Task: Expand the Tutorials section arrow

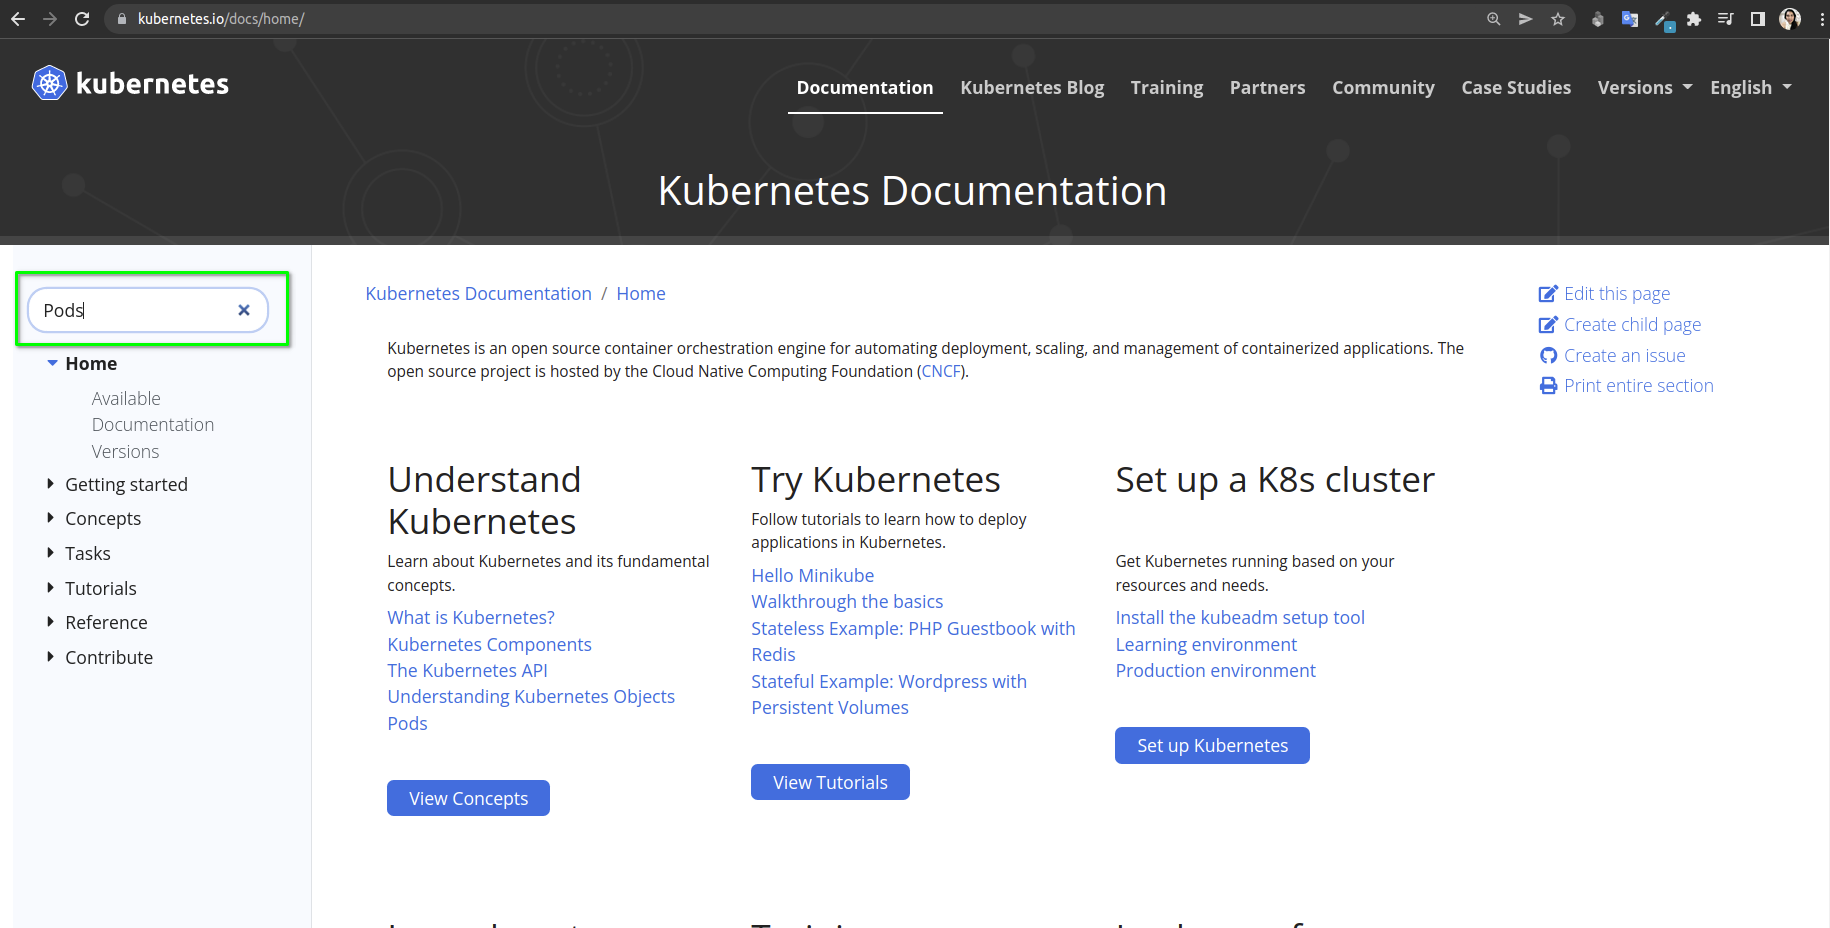Action: [50, 588]
